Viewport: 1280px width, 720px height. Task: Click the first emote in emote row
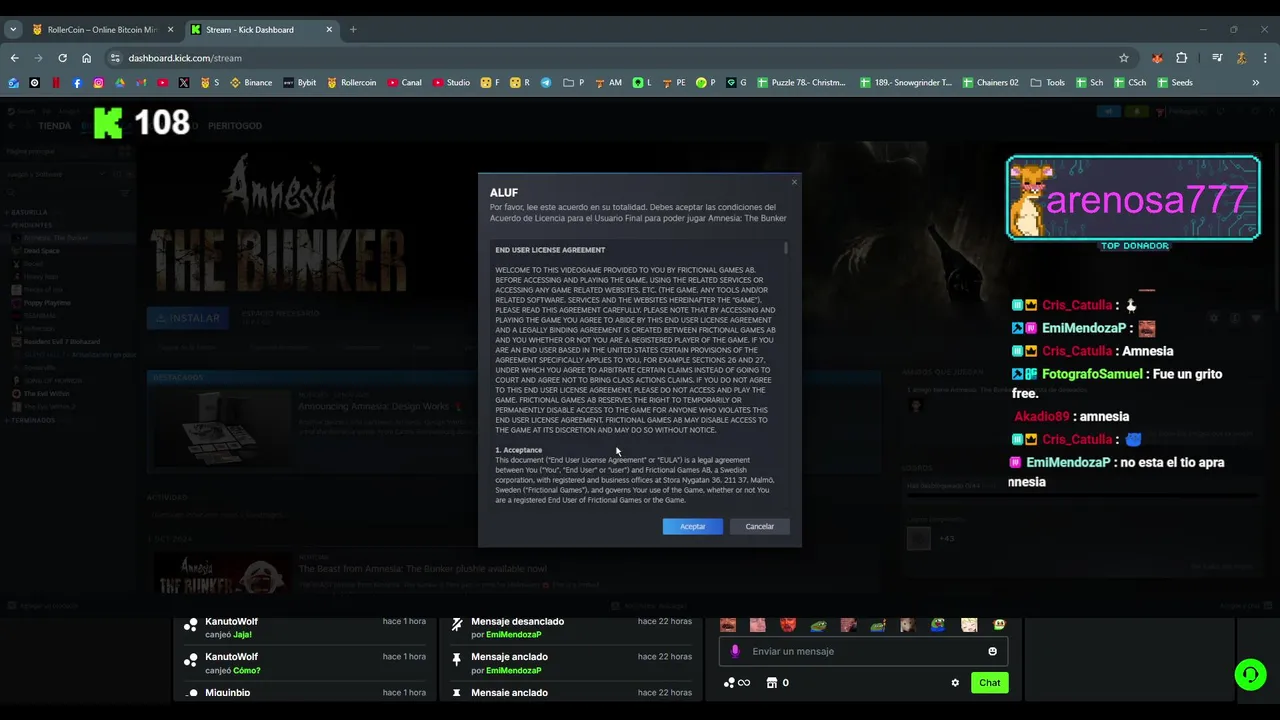point(728,625)
